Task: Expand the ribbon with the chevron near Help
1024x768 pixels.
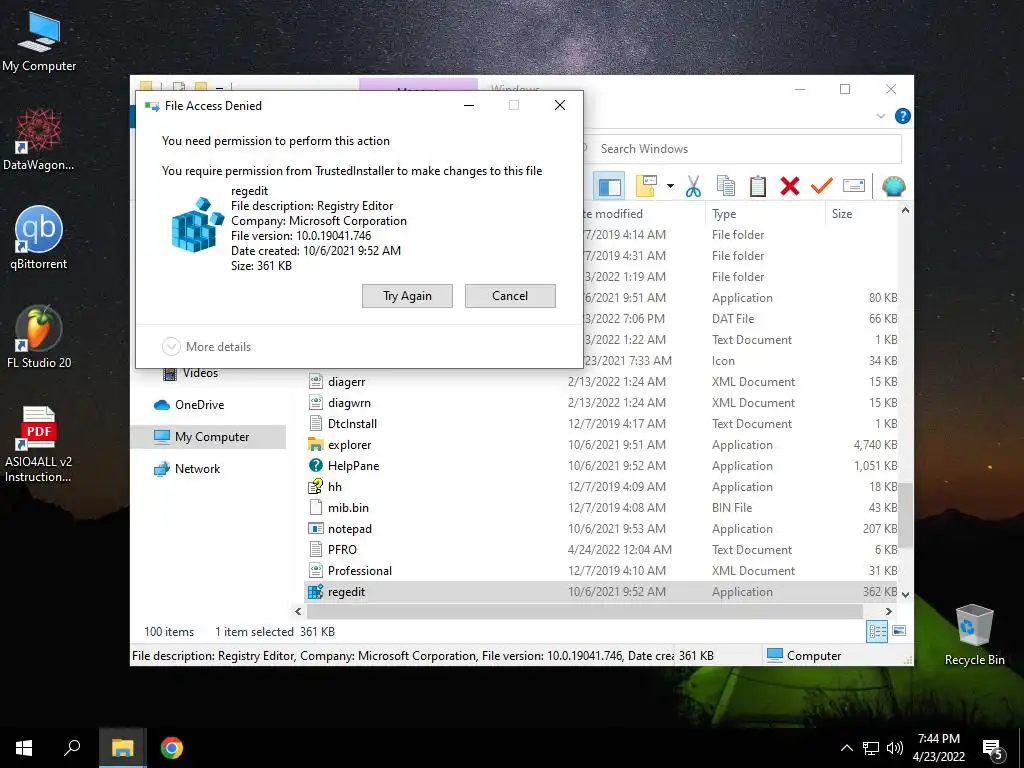Action: click(880, 116)
